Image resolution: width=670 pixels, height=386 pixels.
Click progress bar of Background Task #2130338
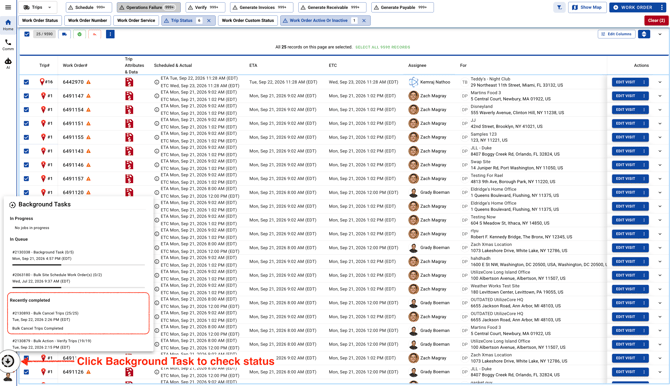tap(78, 265)
